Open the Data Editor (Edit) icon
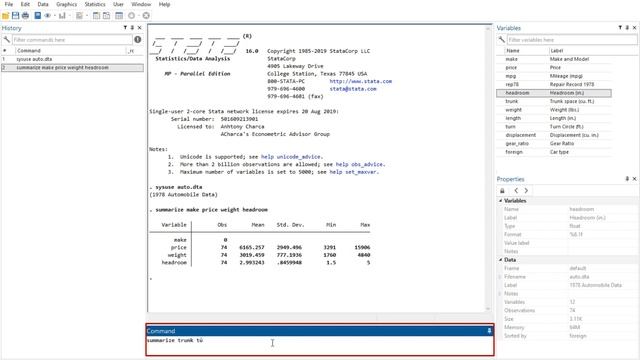This screenshot has height=360, width=640. tap(96, 16)
